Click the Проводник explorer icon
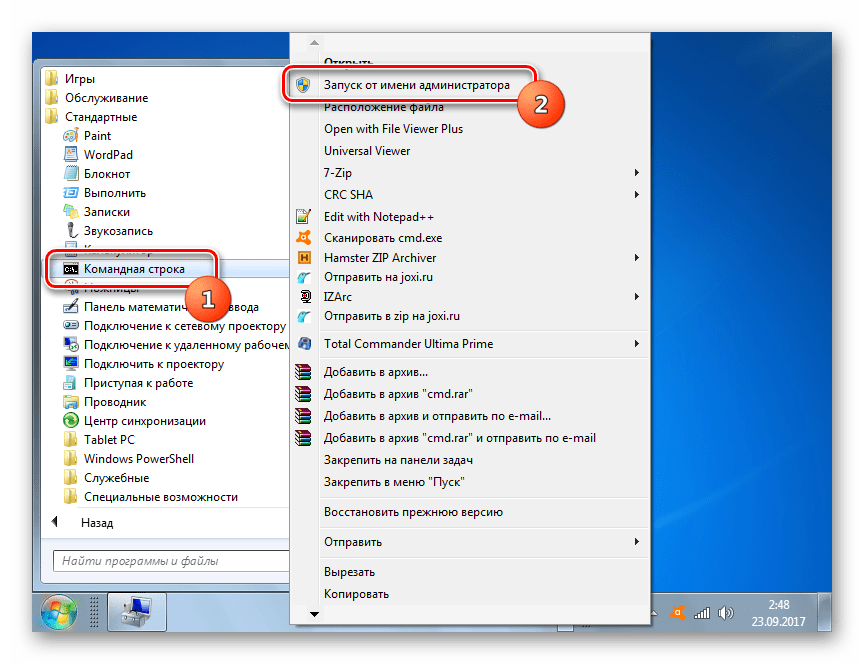Screen dimensions: 864x664 coord(71,402)
